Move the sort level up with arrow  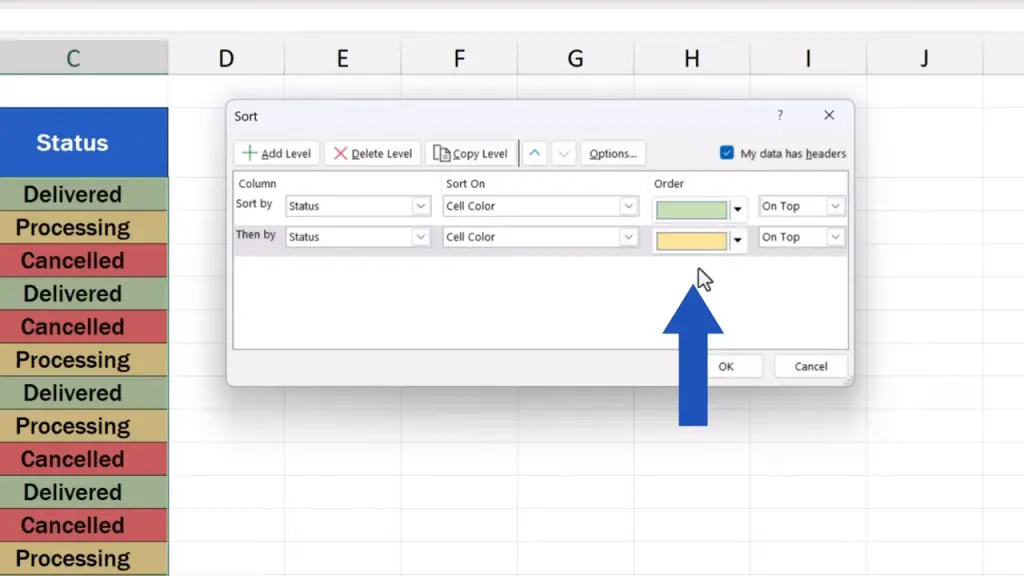(535, 154)
